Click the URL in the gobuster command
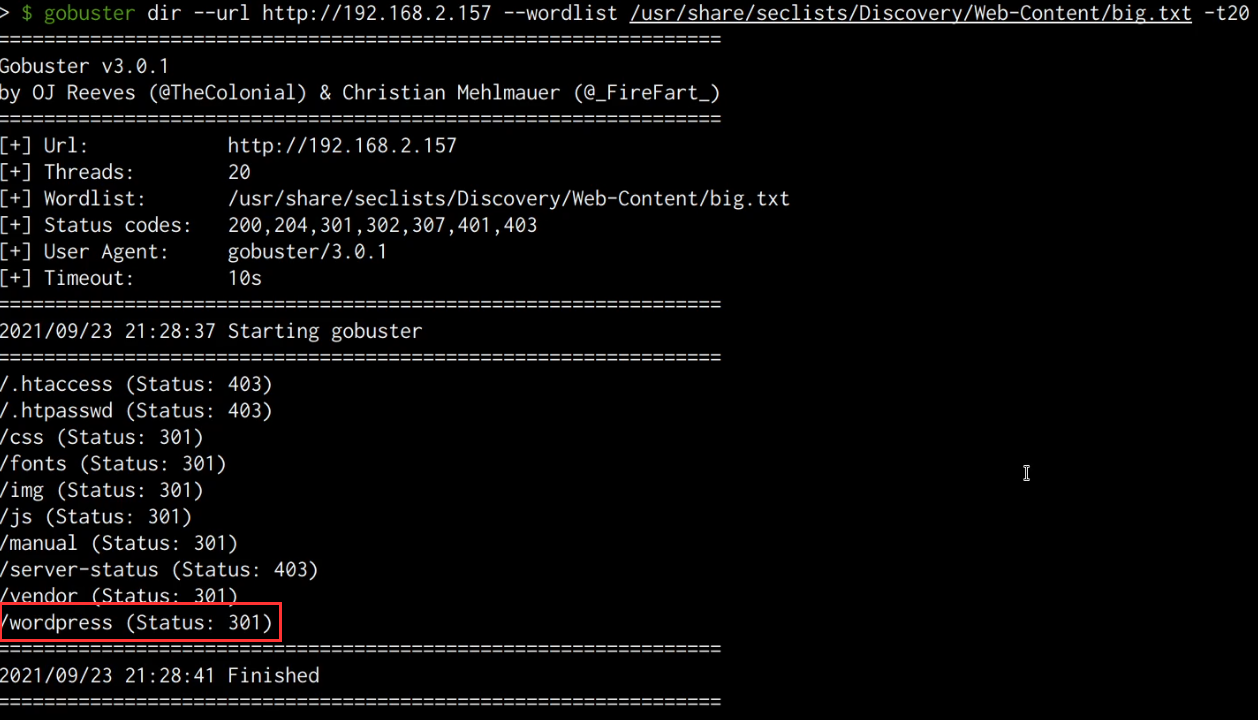 click(x=376, y=13)
